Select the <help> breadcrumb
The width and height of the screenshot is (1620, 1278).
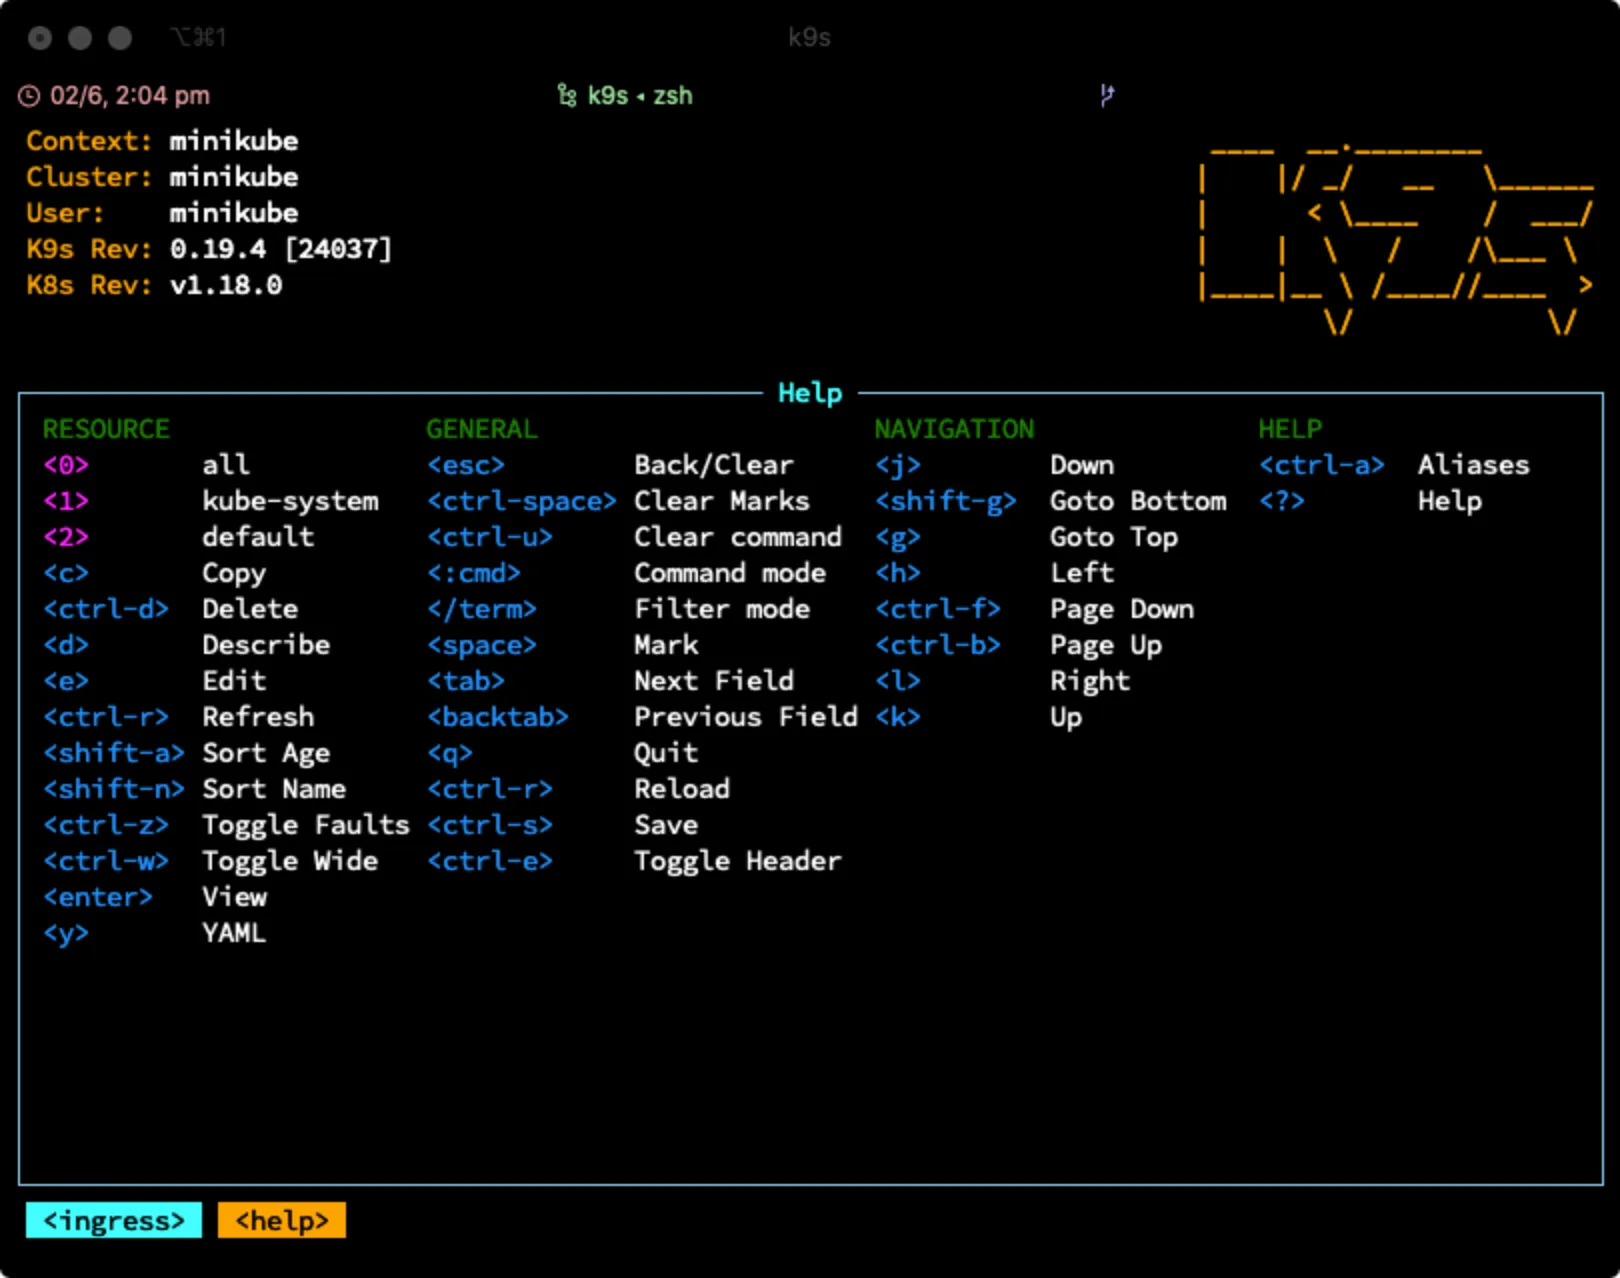pyautogui.click(x=282, y=1220)
